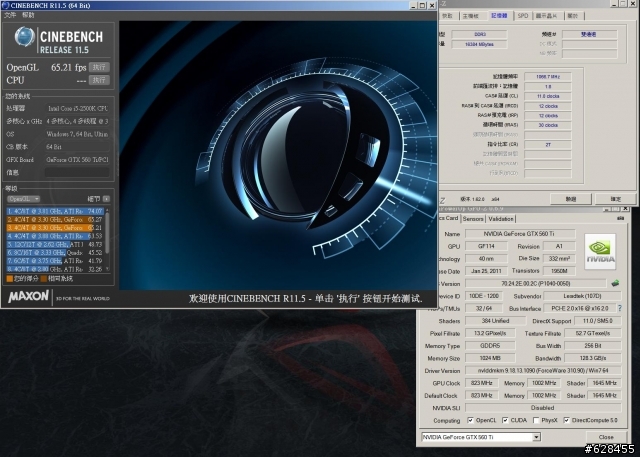The image size is (640, 457).
Task: Click the Driver Version ForceWare 310.90 field
Action: point(543,370)
